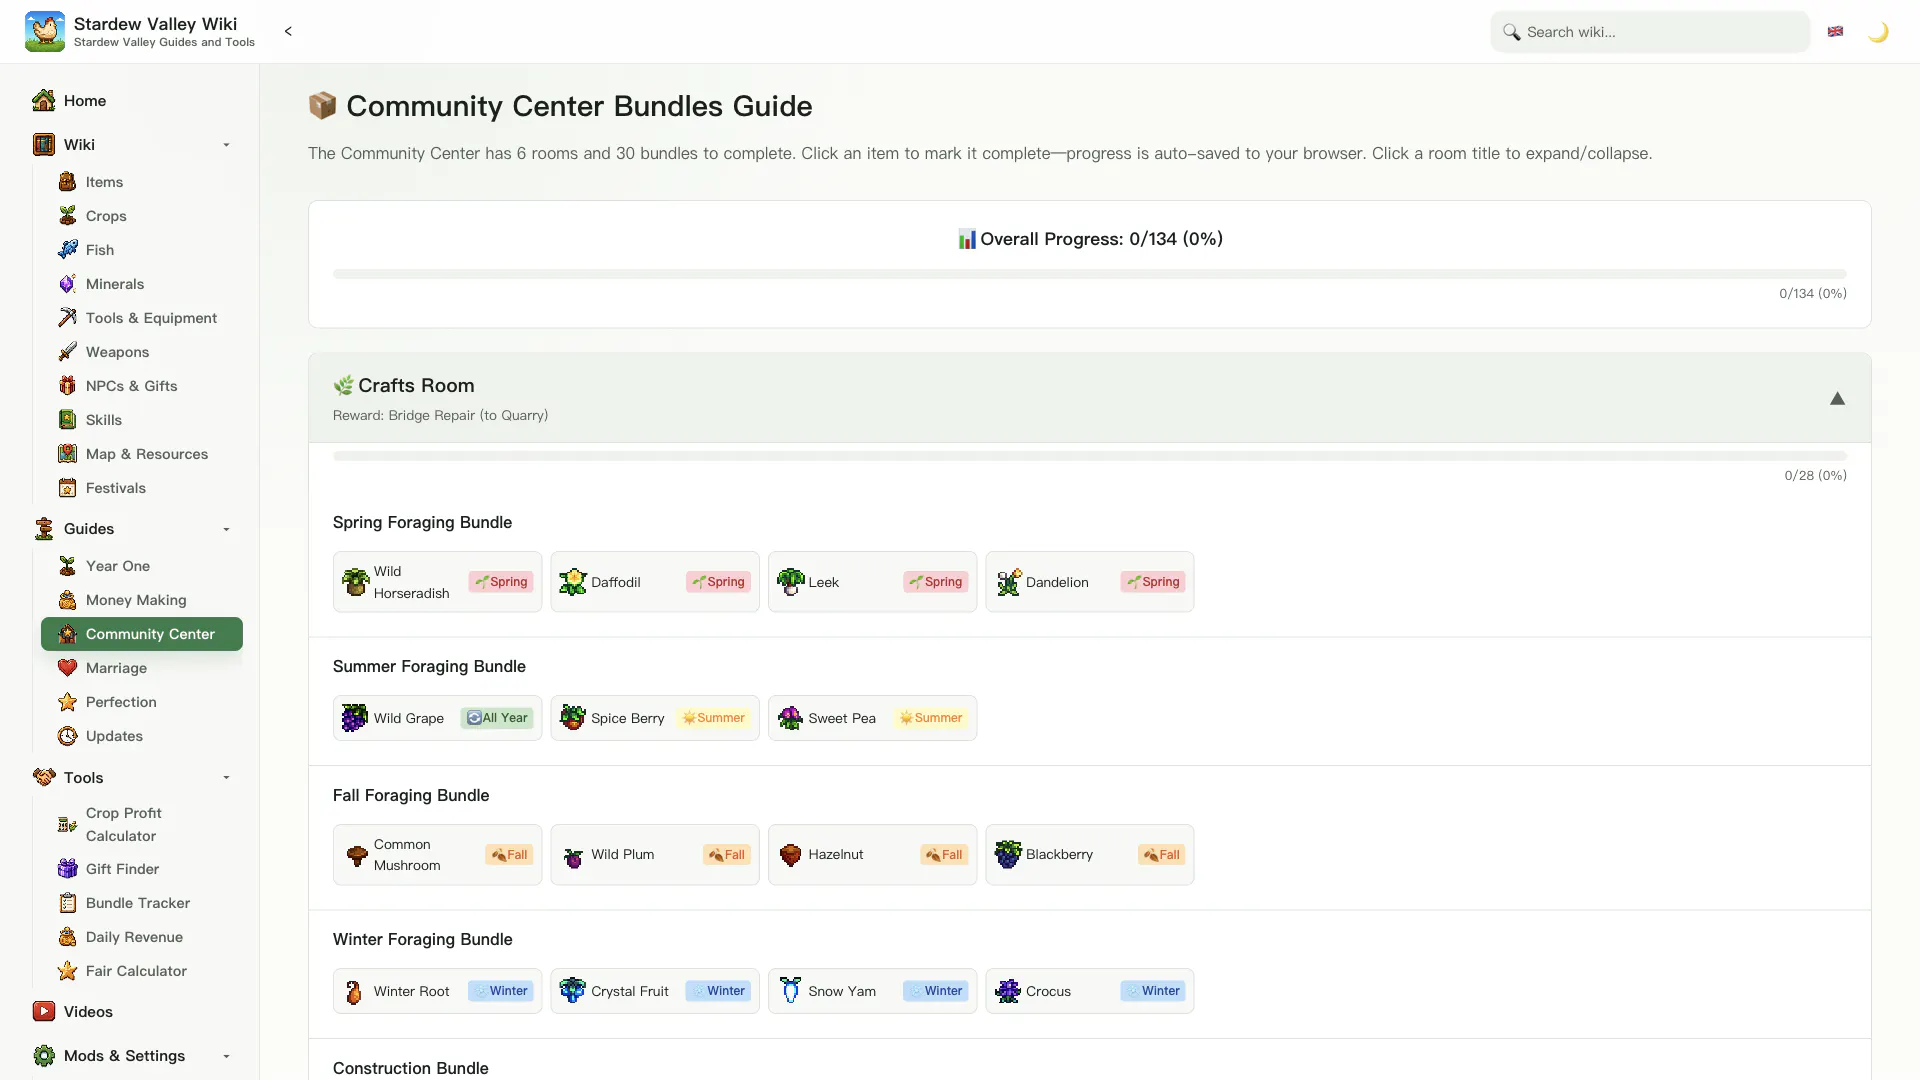The height and width of the screenshot is (1080, 1920).
Task: Select Community Center in sidebar
Action: pos(142,634)
